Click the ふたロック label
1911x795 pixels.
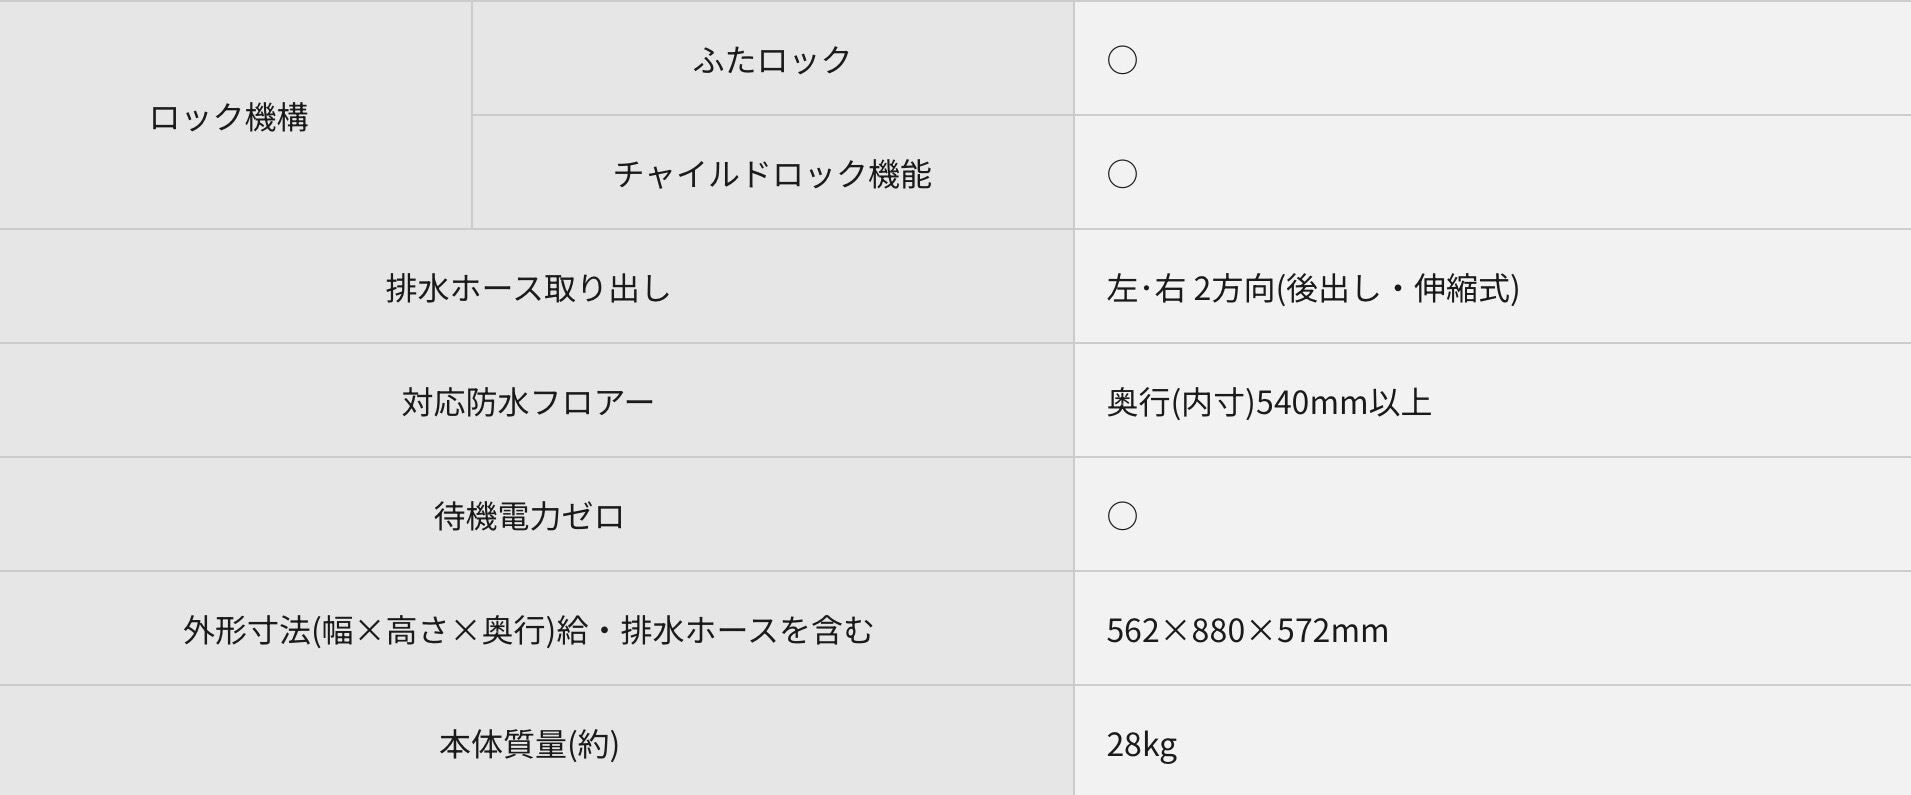pos(772,60)
